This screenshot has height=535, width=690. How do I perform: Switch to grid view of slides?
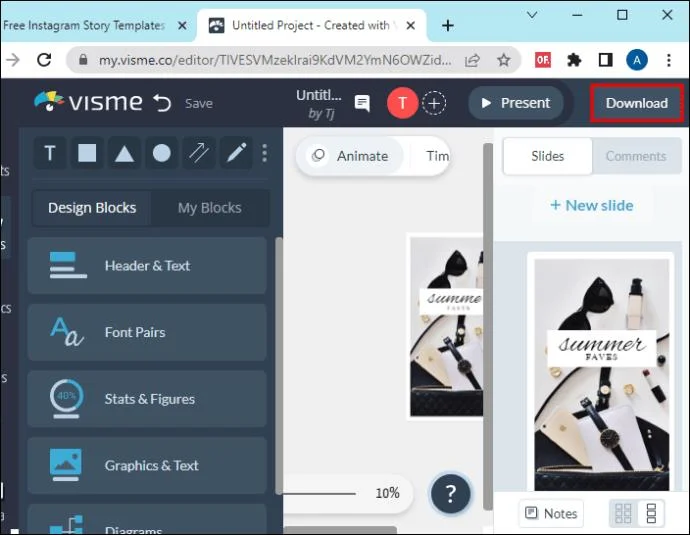click(623, 513)
